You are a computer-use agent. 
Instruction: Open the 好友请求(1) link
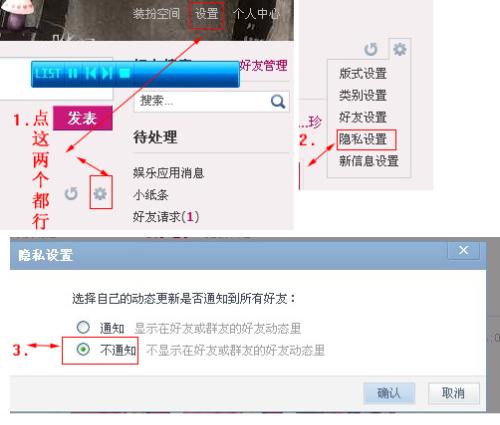[166, 217]
